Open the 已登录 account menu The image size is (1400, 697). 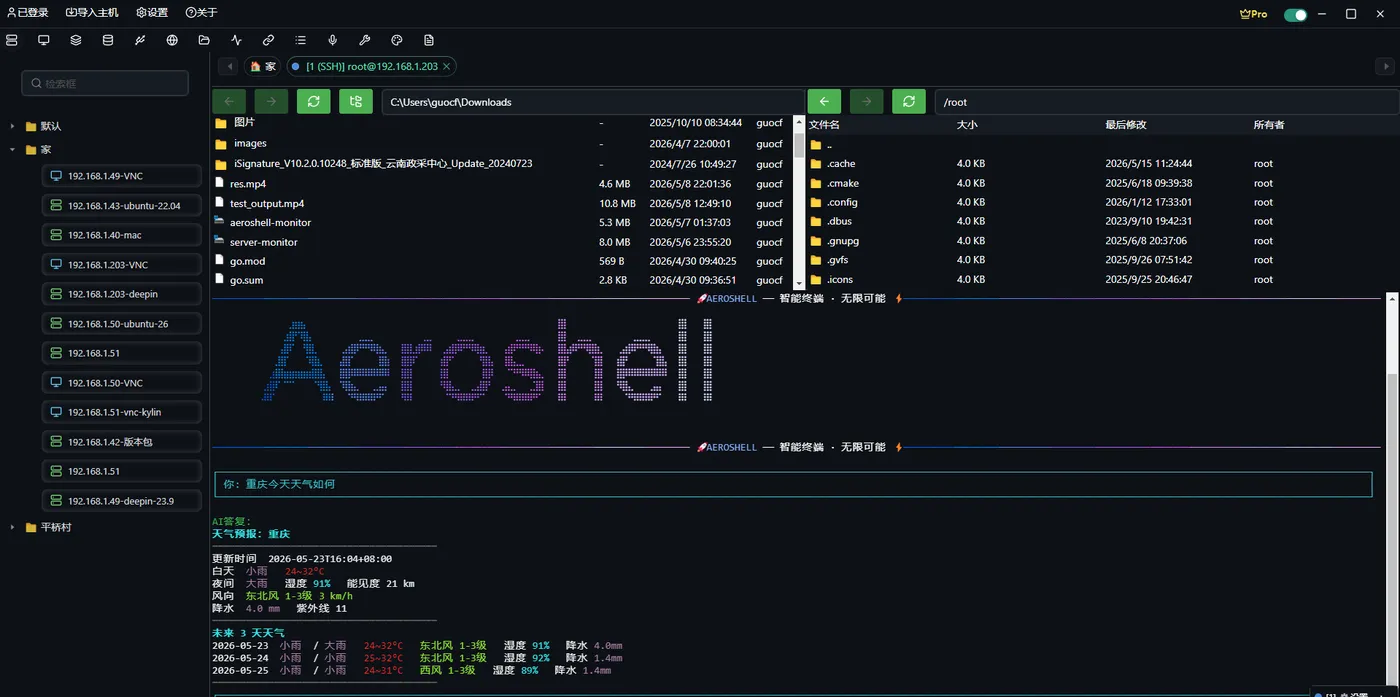click(x=27, y=13)
